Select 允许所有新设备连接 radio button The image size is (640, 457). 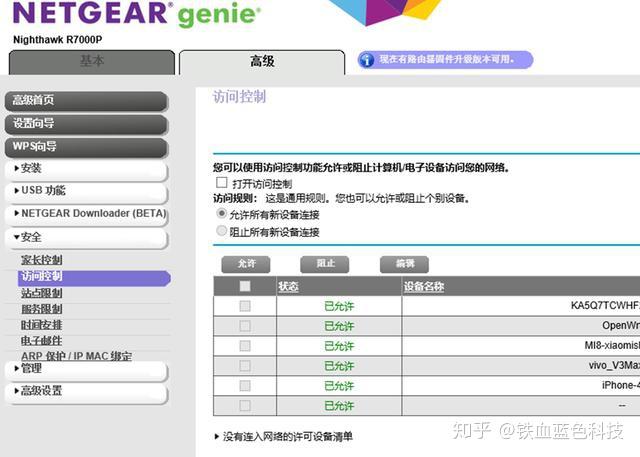(221, 213)
